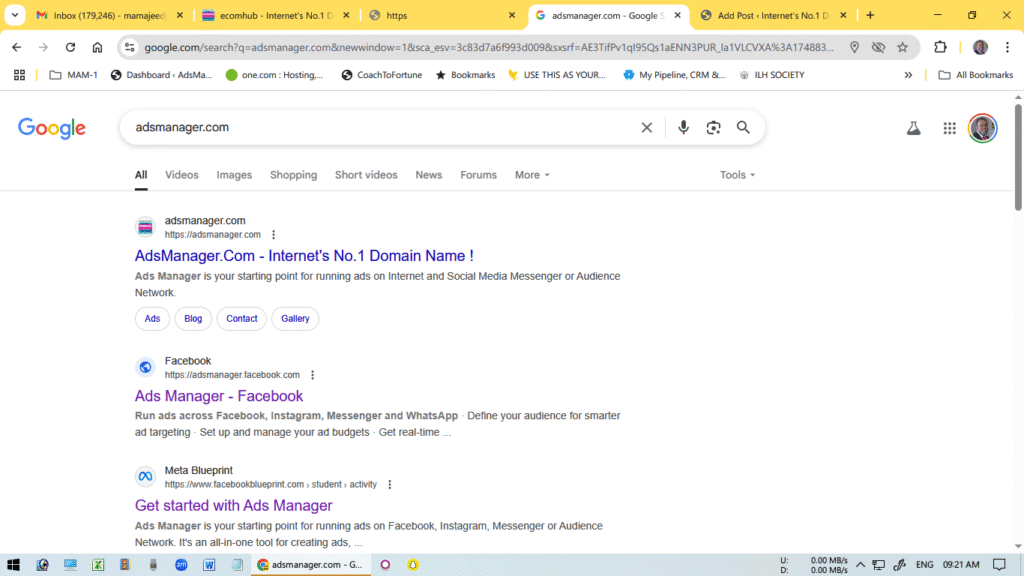The height and width of the screenshot is (576, 1024).
Task: Open the Dashboard AdsMa... bookmark
Action: (x=161, y=75)
